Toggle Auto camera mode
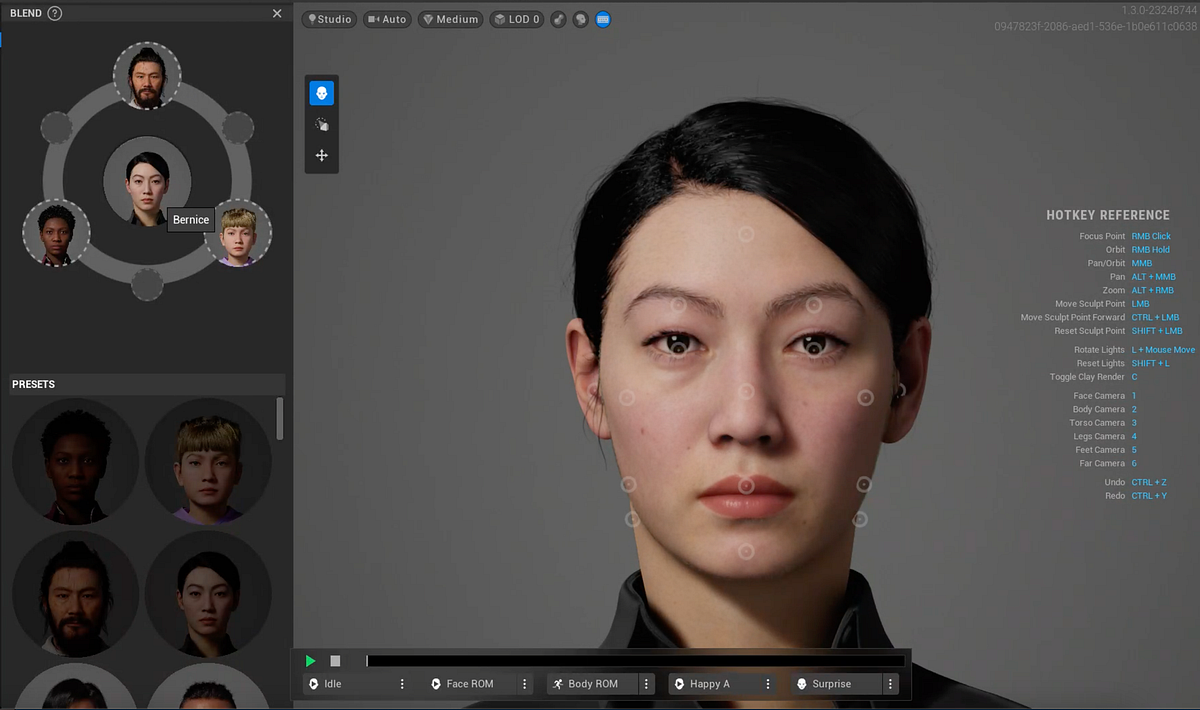Viewport: 1200px width, 710px height. 387,19
